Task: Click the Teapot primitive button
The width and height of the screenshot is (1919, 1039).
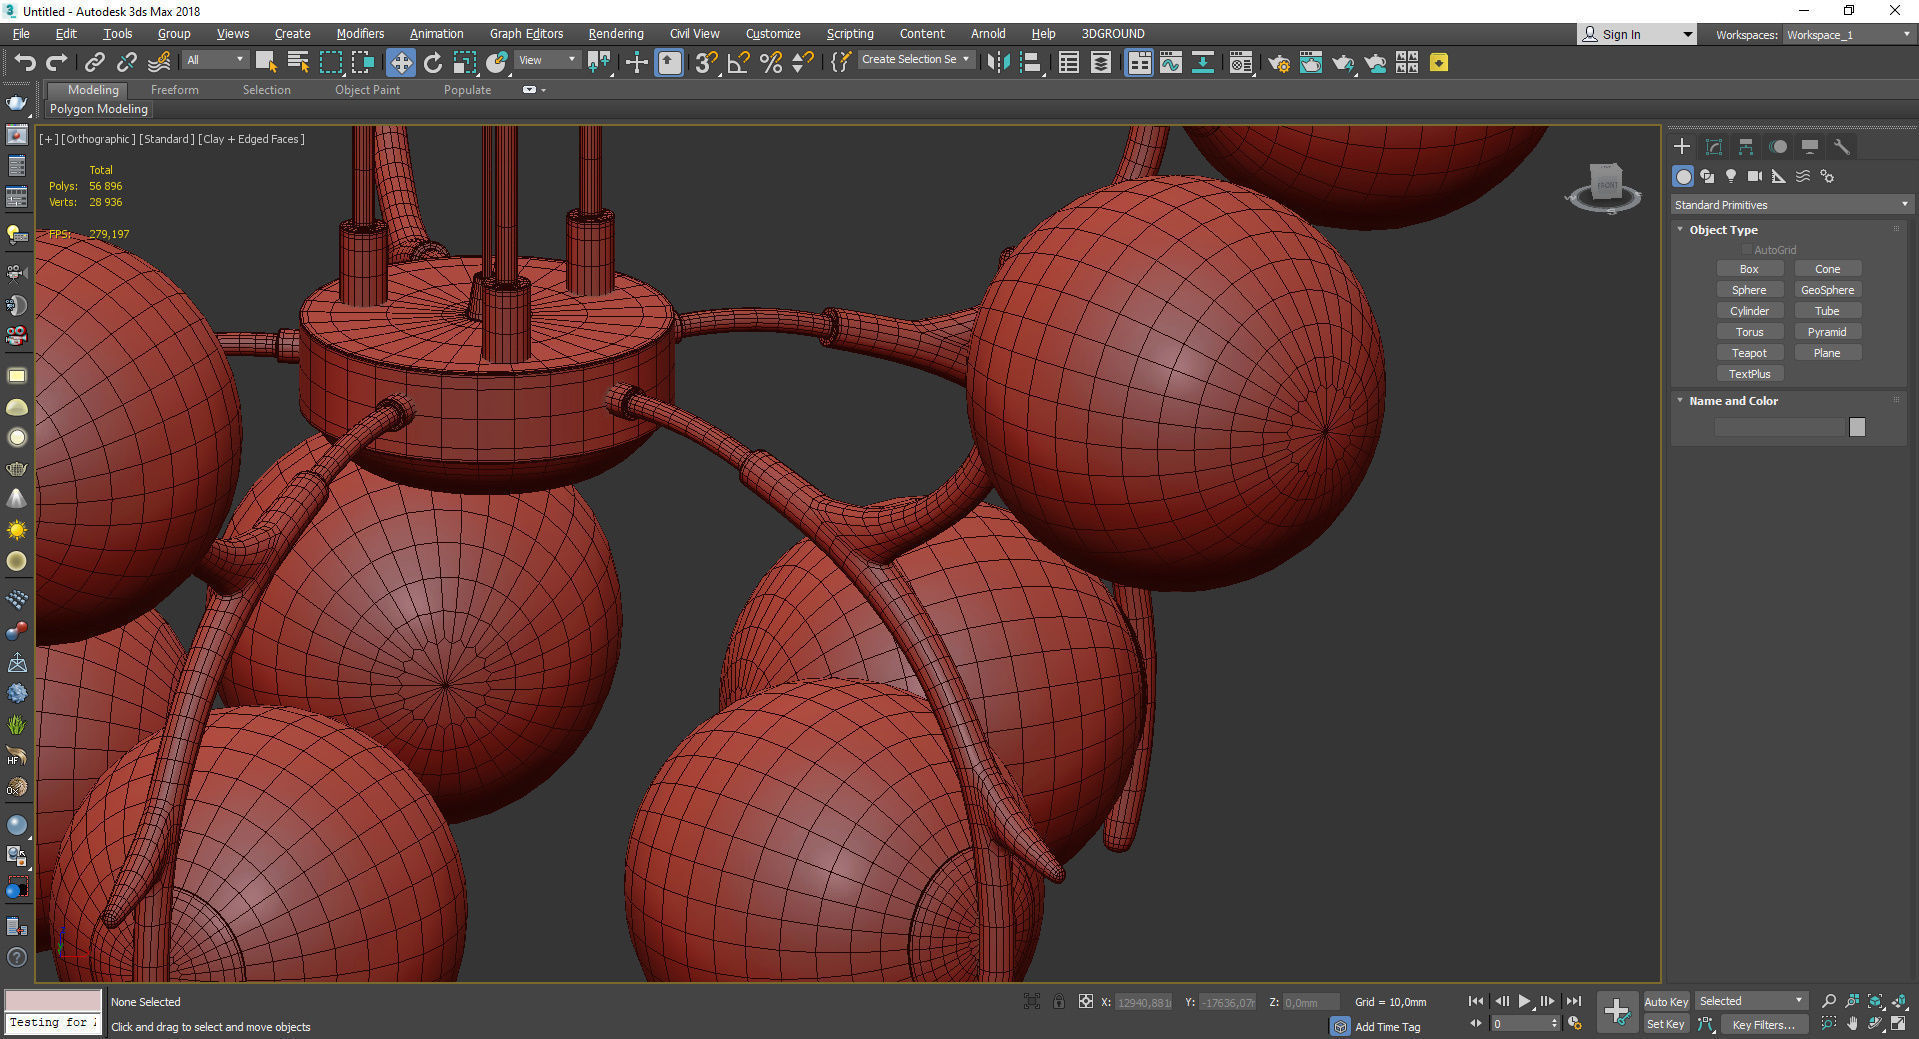Action: pos(1749,353)
